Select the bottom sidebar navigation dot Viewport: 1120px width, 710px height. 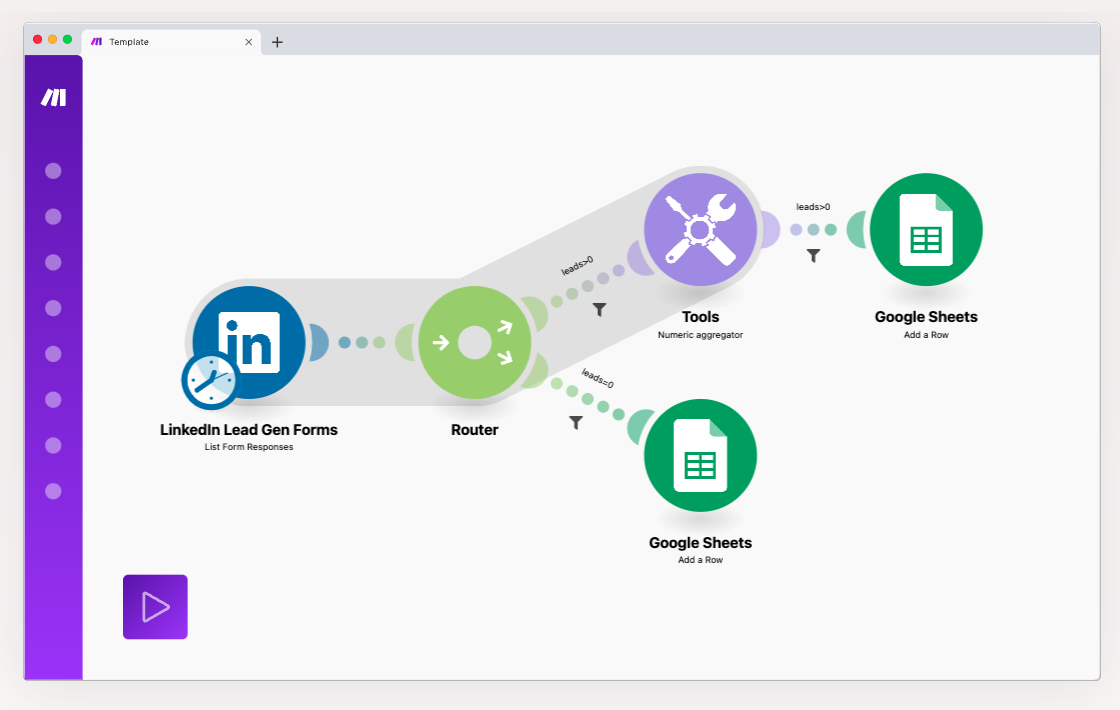[52, 491]
